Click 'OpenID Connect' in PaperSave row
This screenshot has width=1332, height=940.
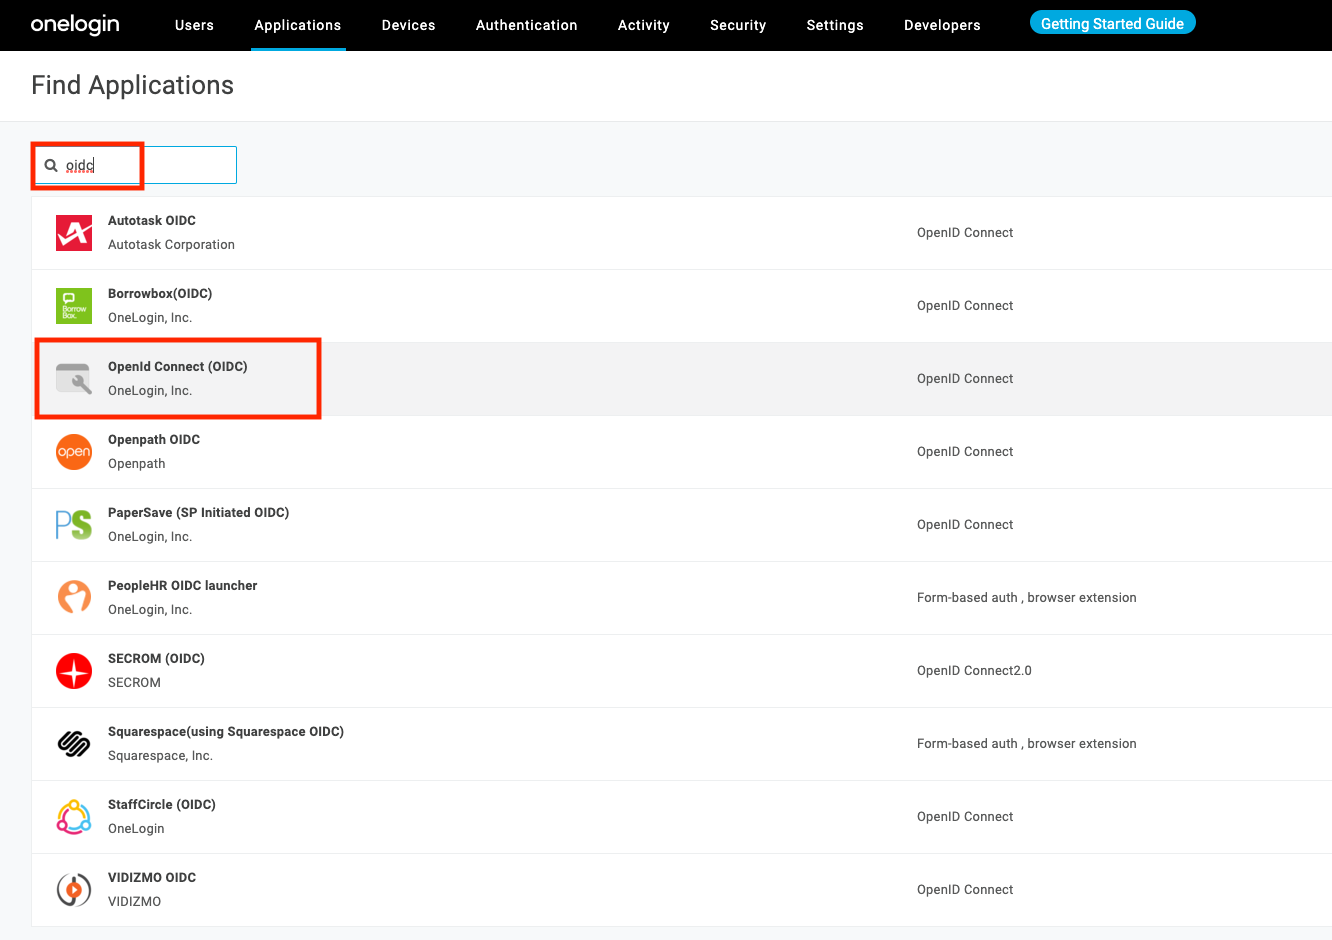965,525
